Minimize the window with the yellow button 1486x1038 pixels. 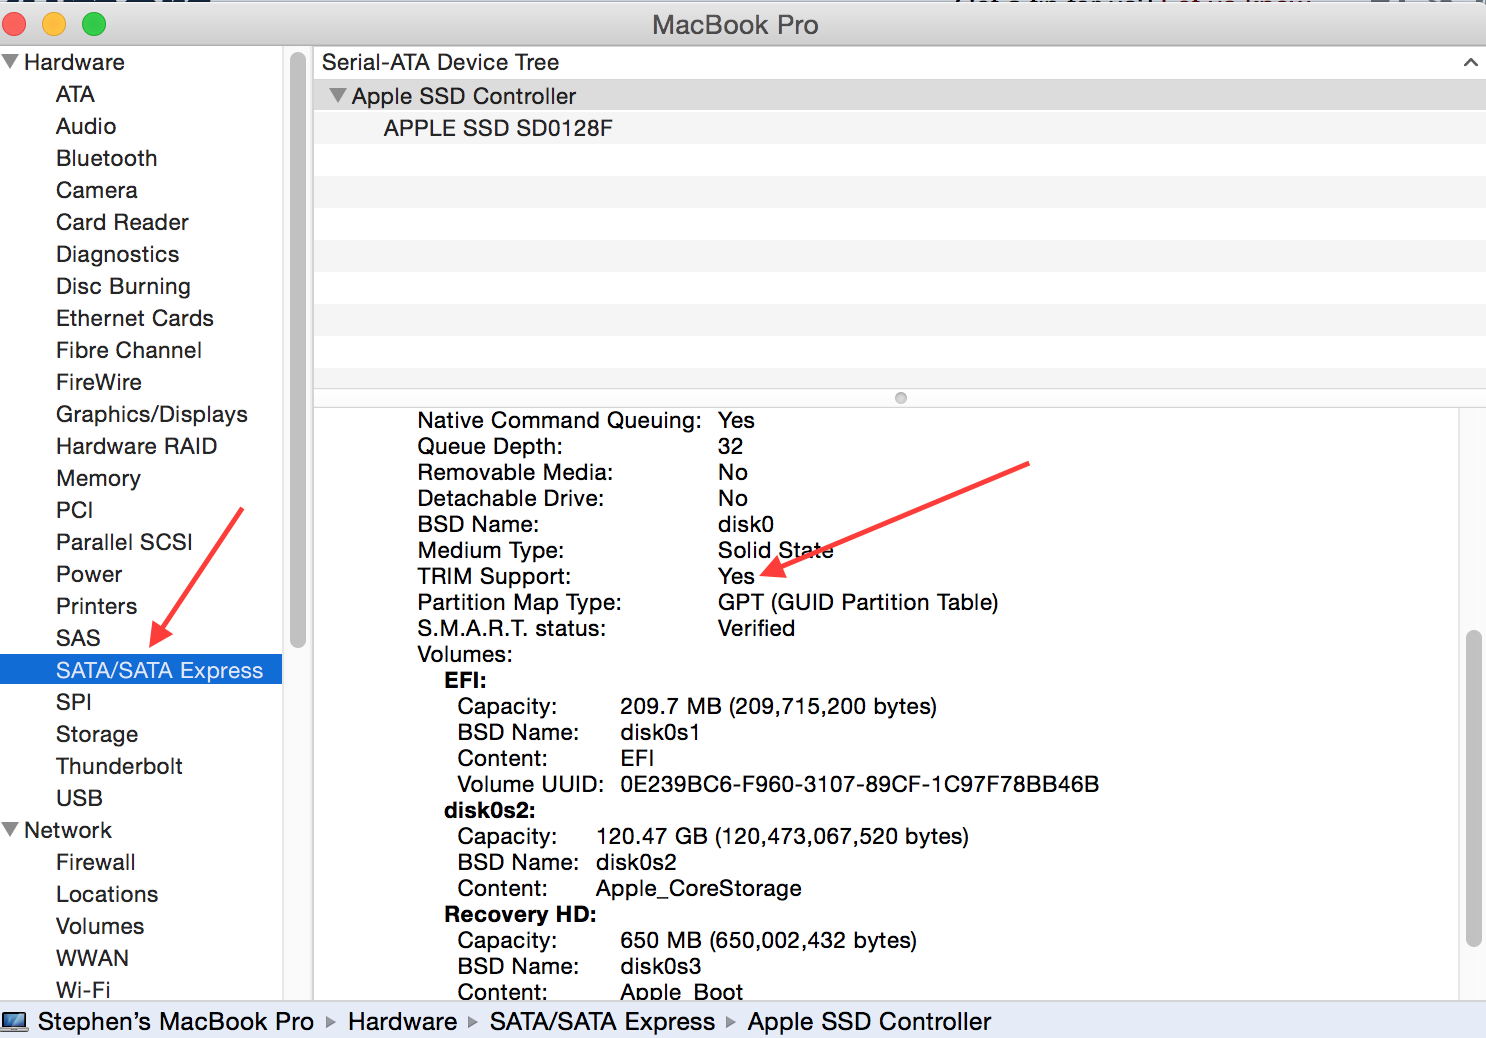click(54, 24)
